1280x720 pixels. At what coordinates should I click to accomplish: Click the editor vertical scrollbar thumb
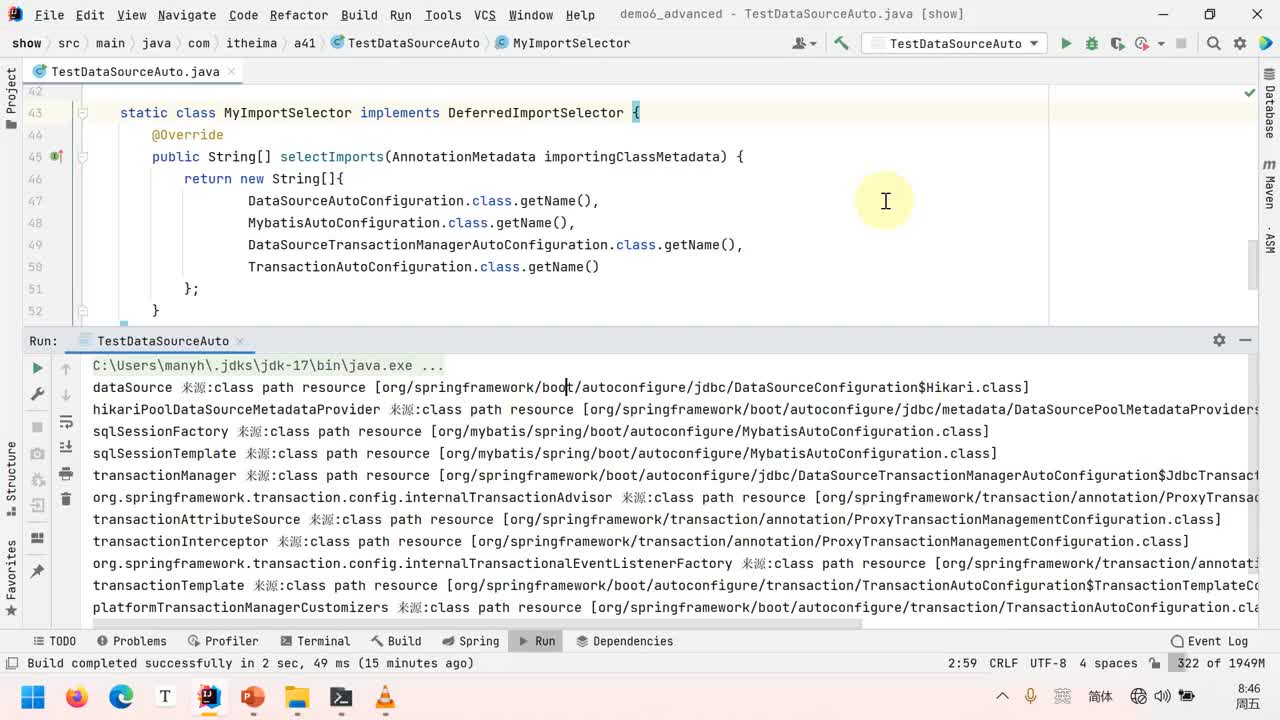click(x=1253, y=265)
